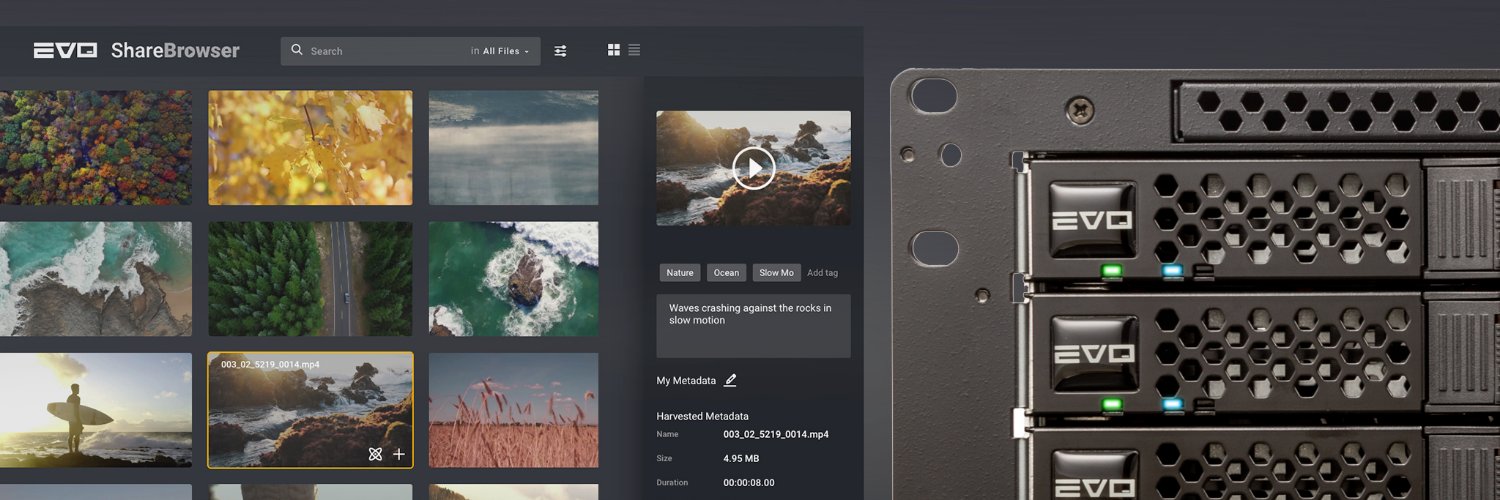The width and height of the screenshot is (1500, 500).
Task: Click the ShareBrowser title text
Action: click(x=175, y=50)
